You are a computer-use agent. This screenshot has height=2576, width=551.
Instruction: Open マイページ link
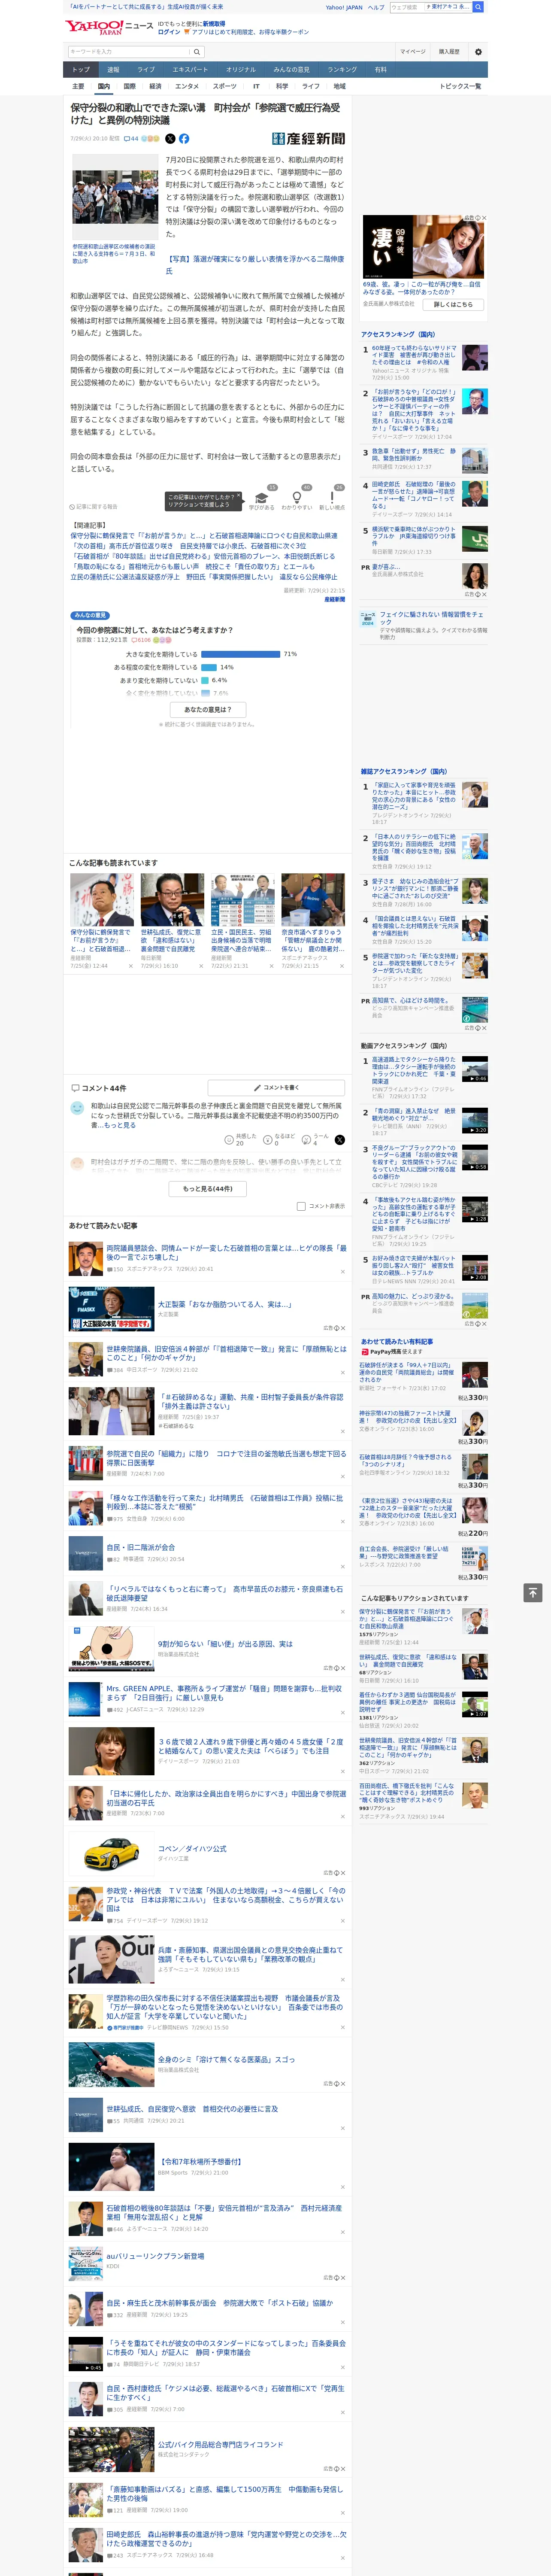coord(413,51)
